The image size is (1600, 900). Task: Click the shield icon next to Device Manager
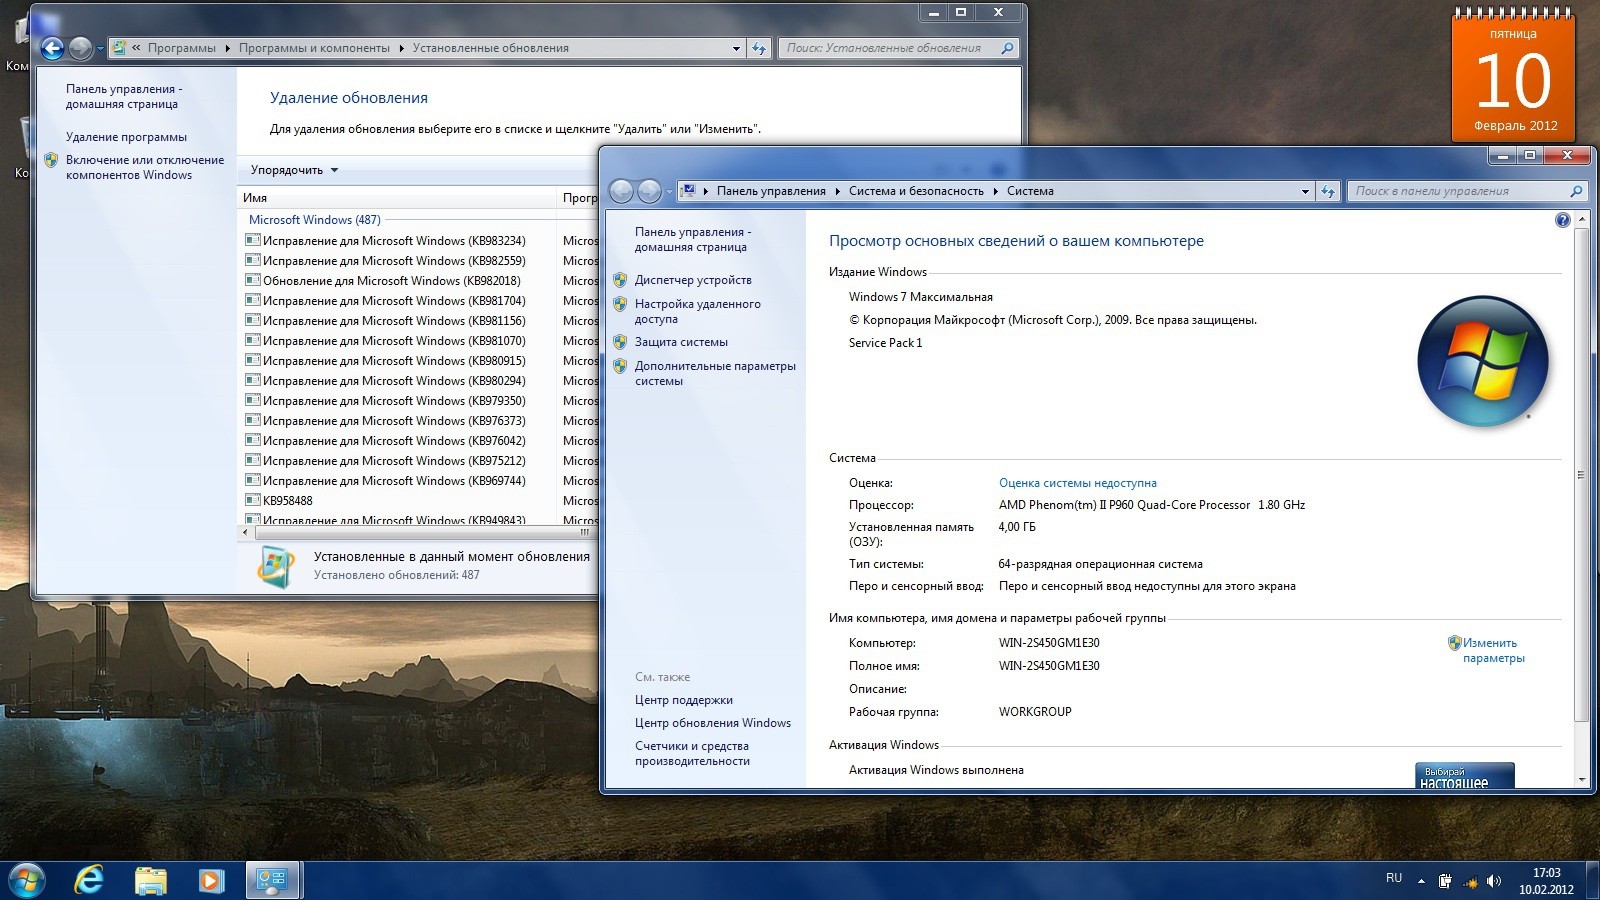(620, 280)
